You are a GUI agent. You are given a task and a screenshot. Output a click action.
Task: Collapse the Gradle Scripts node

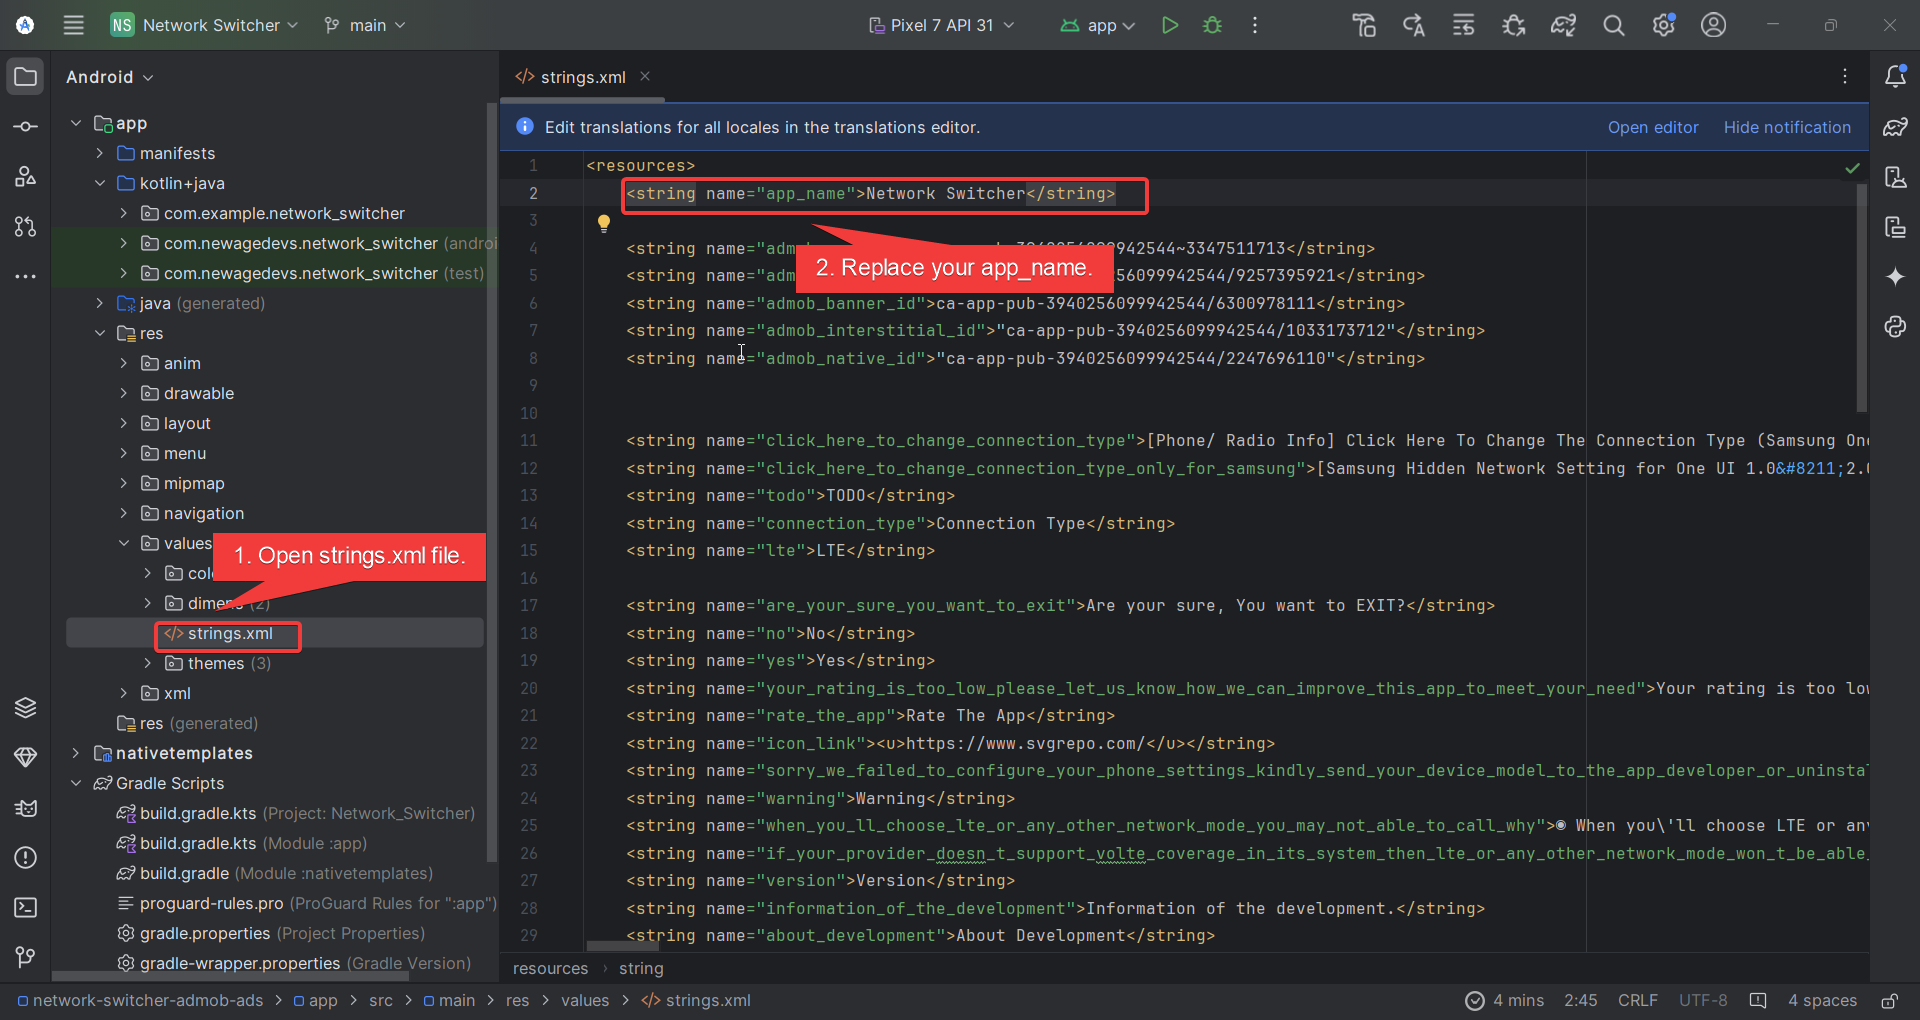[76, 783]
